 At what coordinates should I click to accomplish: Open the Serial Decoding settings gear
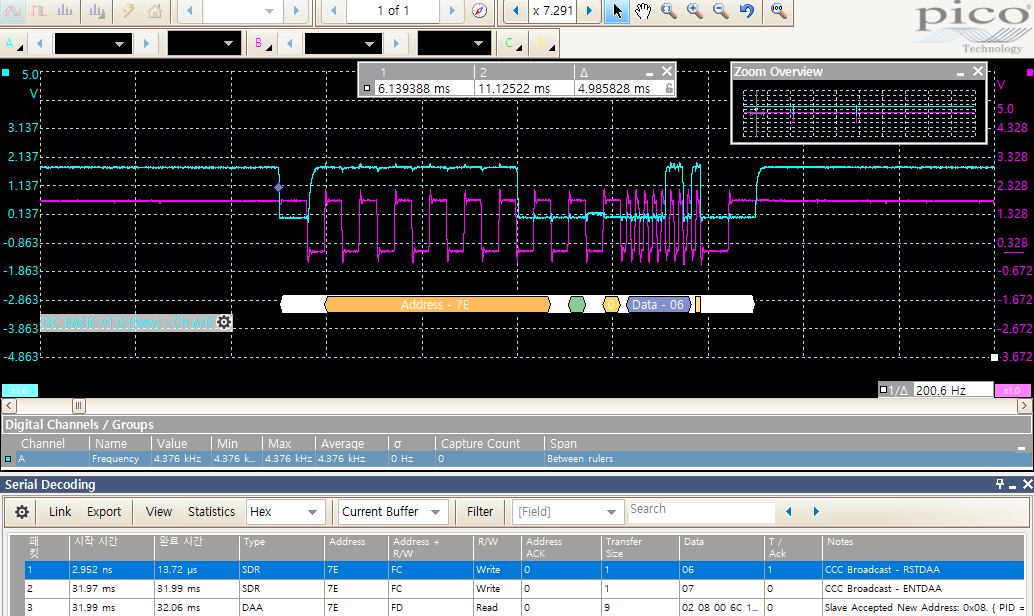[21, 511]
